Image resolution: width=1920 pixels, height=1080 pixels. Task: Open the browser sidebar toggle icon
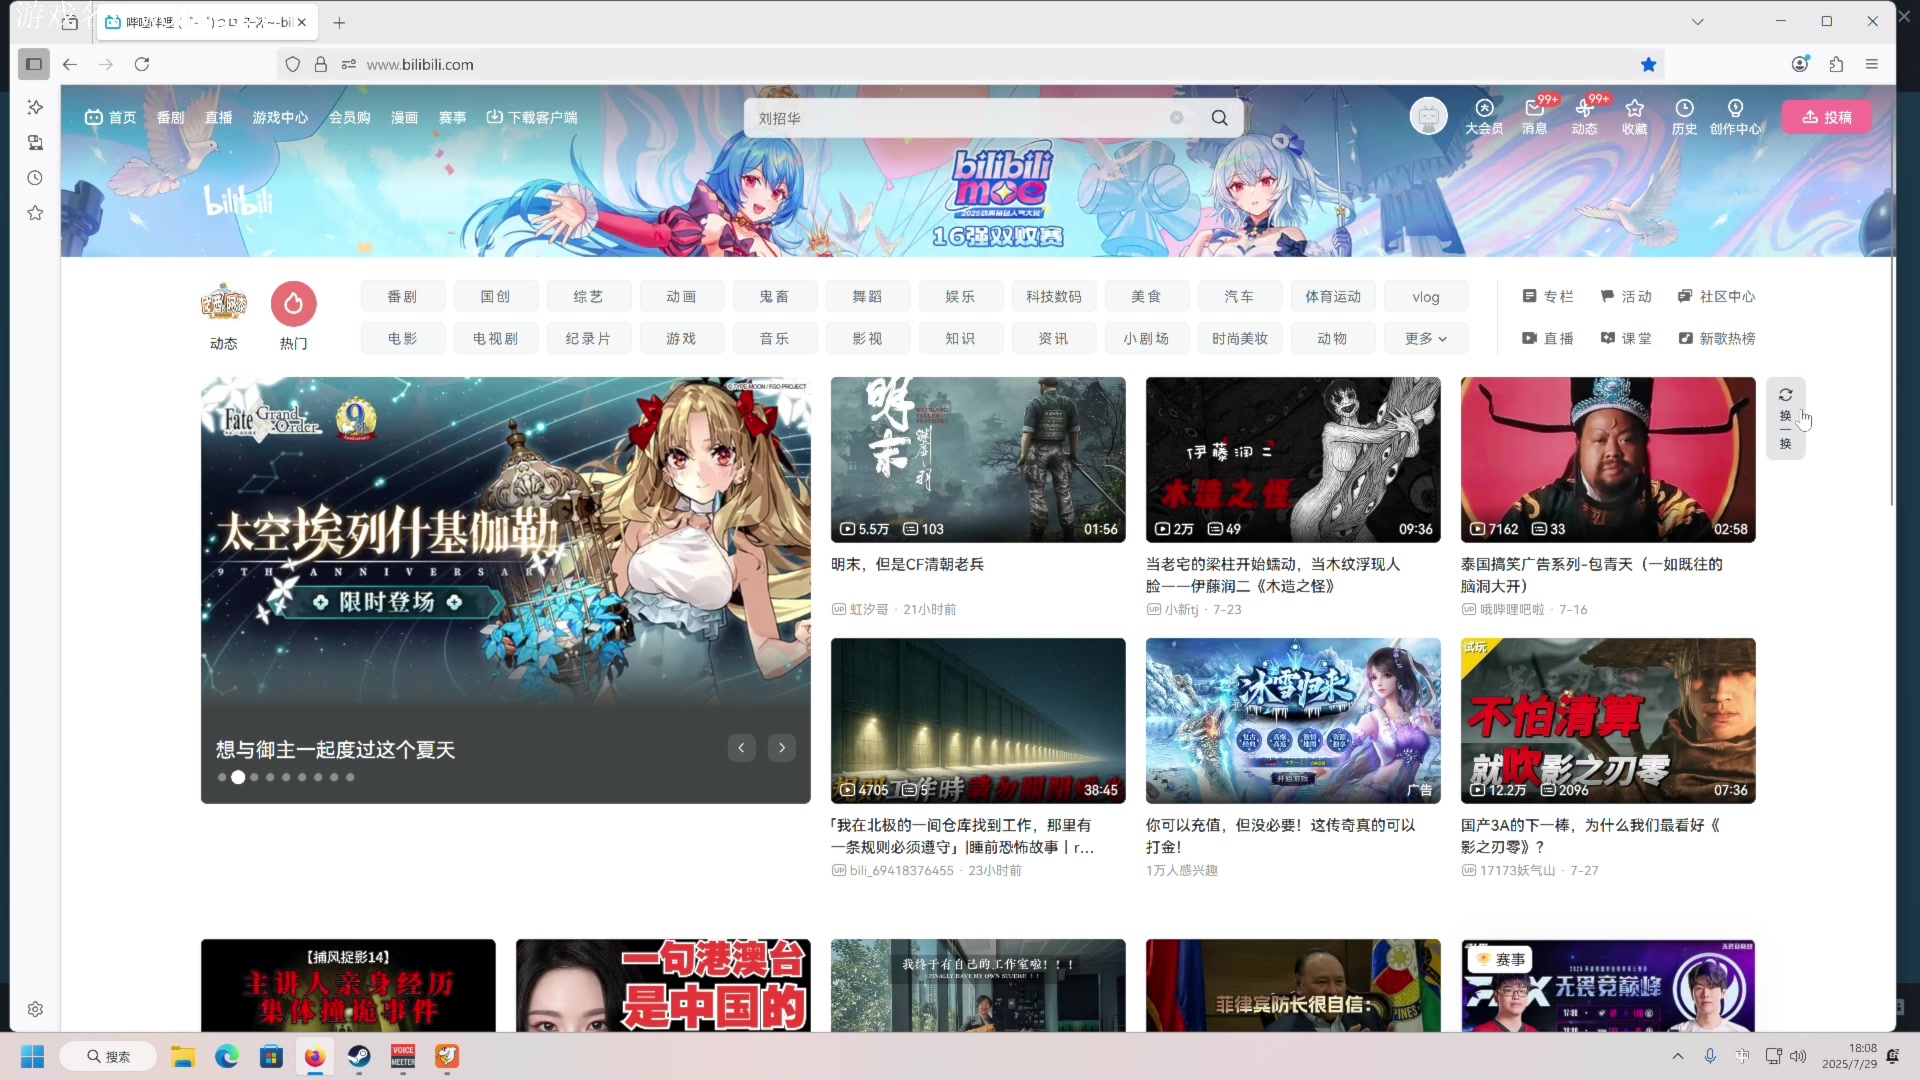pyautogui.click(x=33, y=64)
